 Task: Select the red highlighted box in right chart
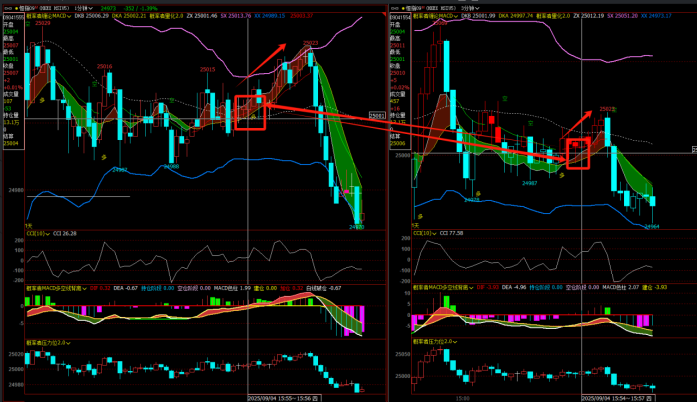click(580, 152)
